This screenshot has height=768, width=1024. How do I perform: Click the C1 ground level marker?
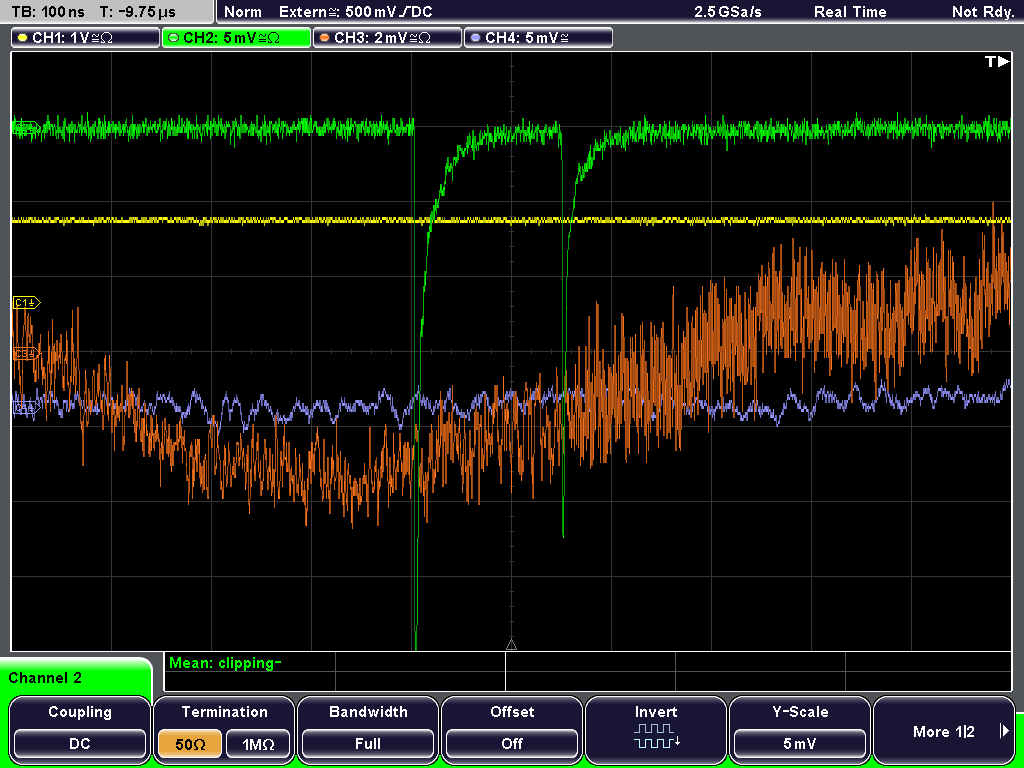pos(27,302)
